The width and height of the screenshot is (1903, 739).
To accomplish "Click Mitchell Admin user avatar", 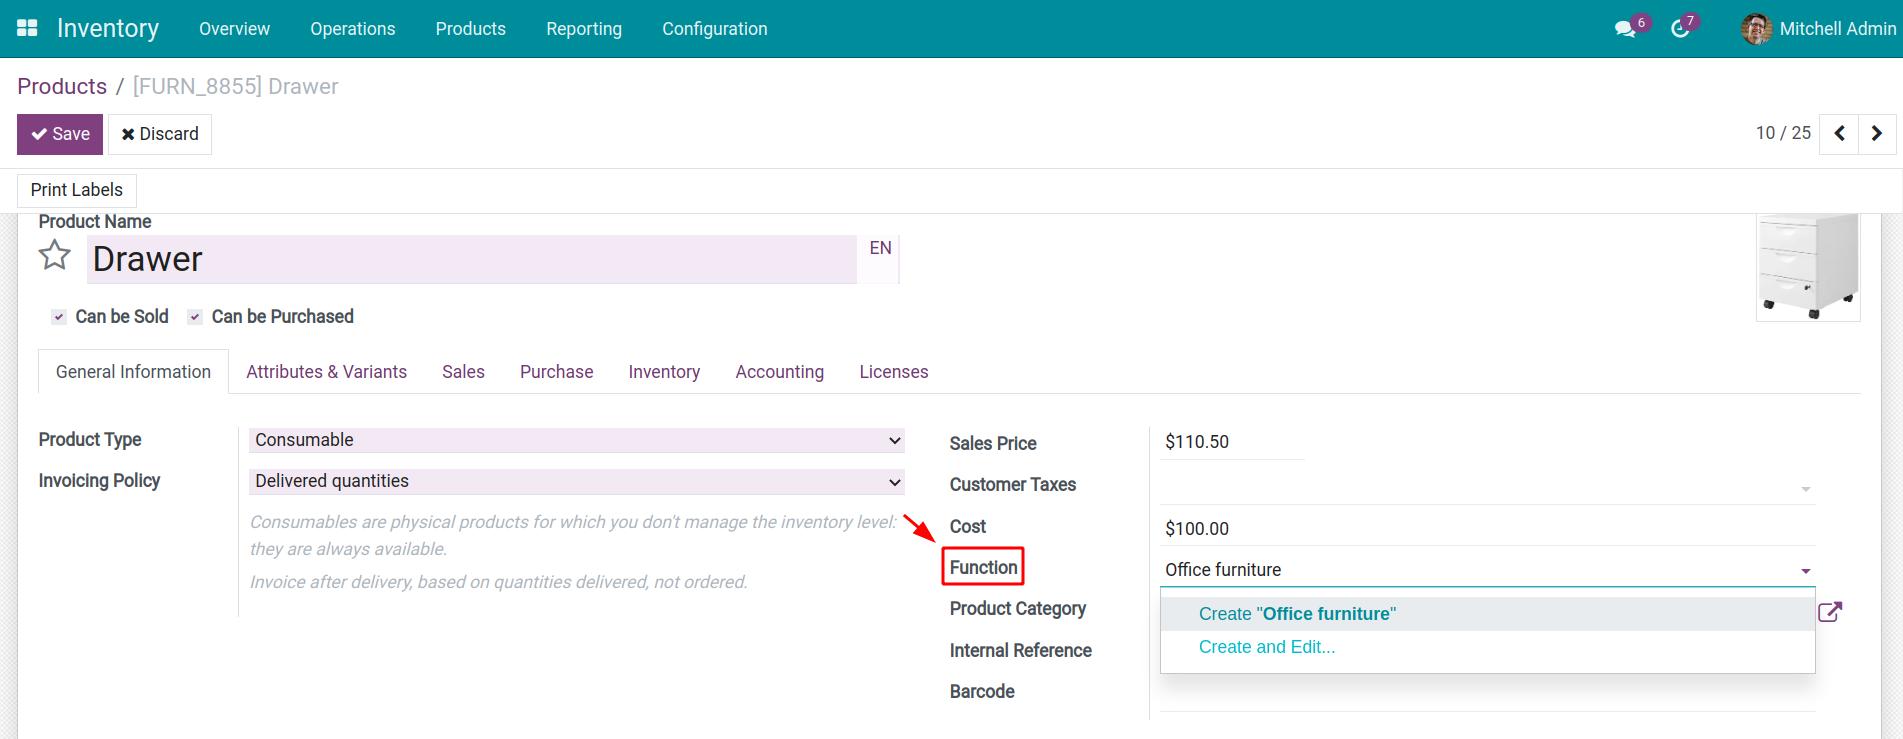I will 1756,29.
